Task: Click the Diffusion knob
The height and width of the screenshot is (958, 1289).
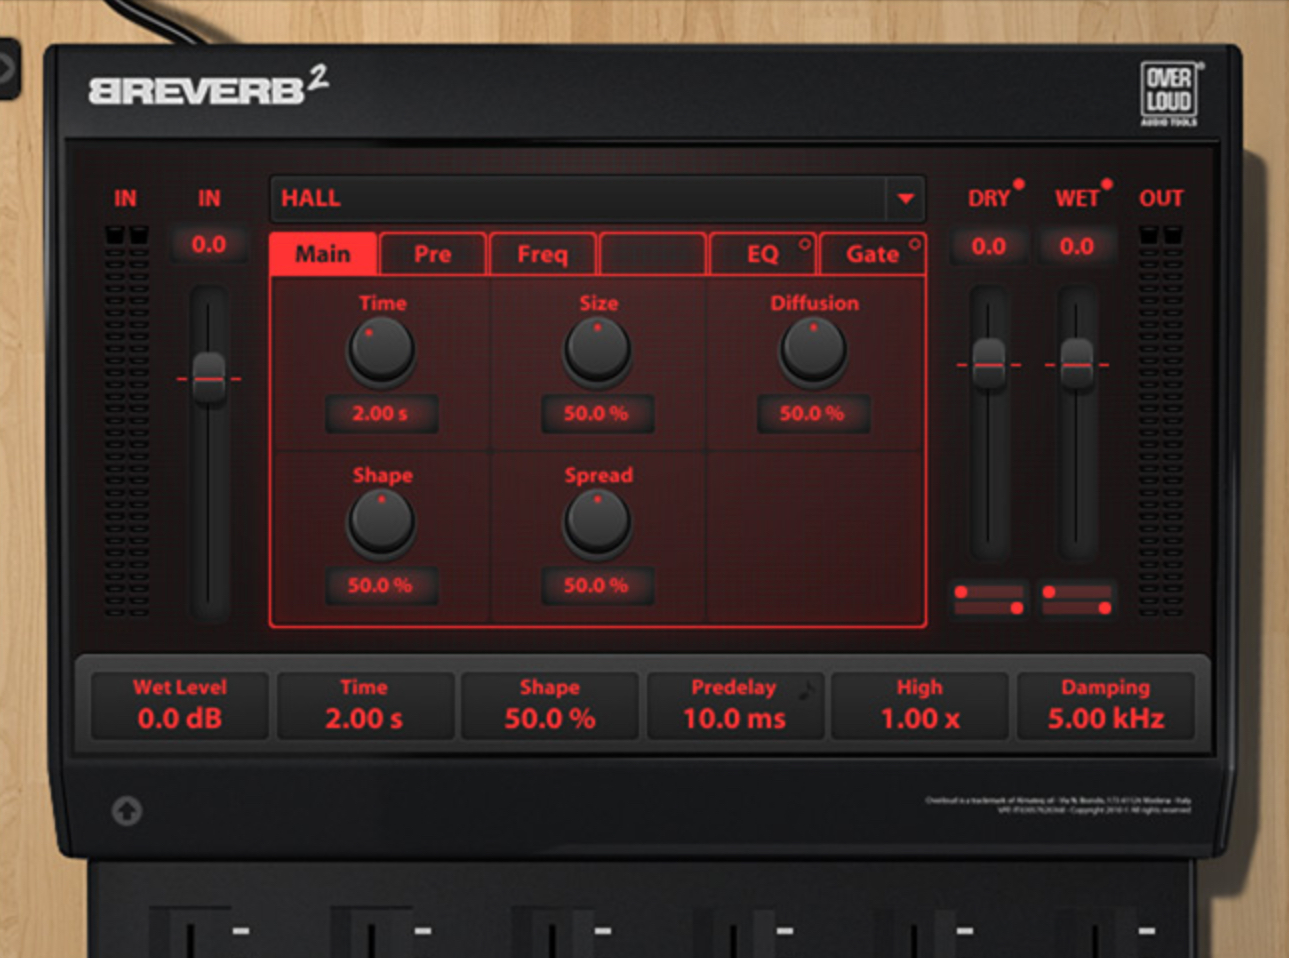Action: [813, 350]
